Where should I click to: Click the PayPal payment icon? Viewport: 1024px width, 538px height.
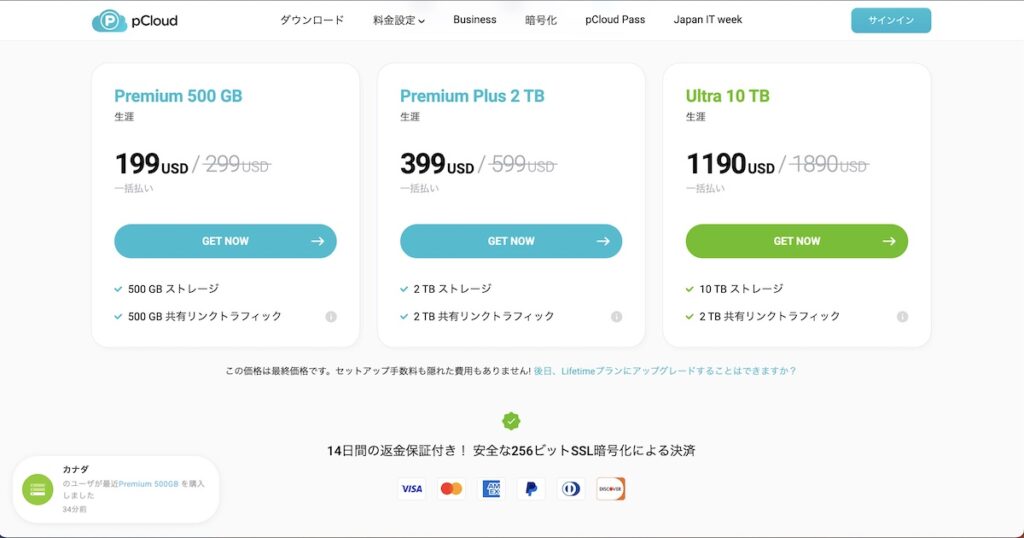coord(531,488)
